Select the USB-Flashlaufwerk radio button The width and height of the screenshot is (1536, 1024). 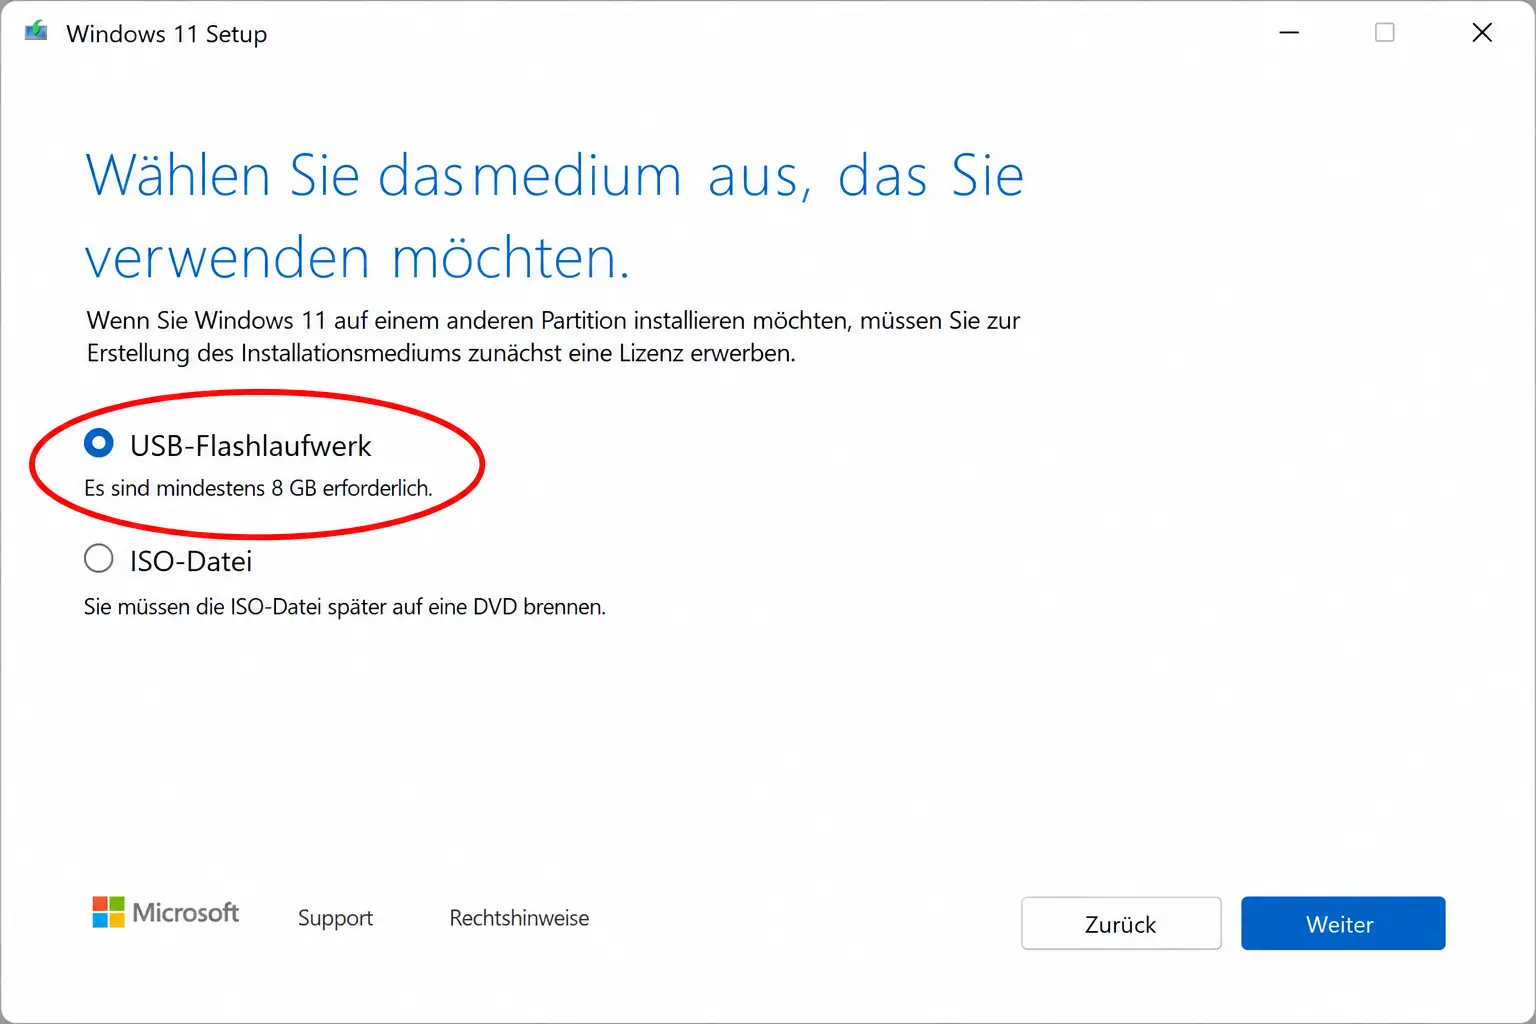pos(98,444)
